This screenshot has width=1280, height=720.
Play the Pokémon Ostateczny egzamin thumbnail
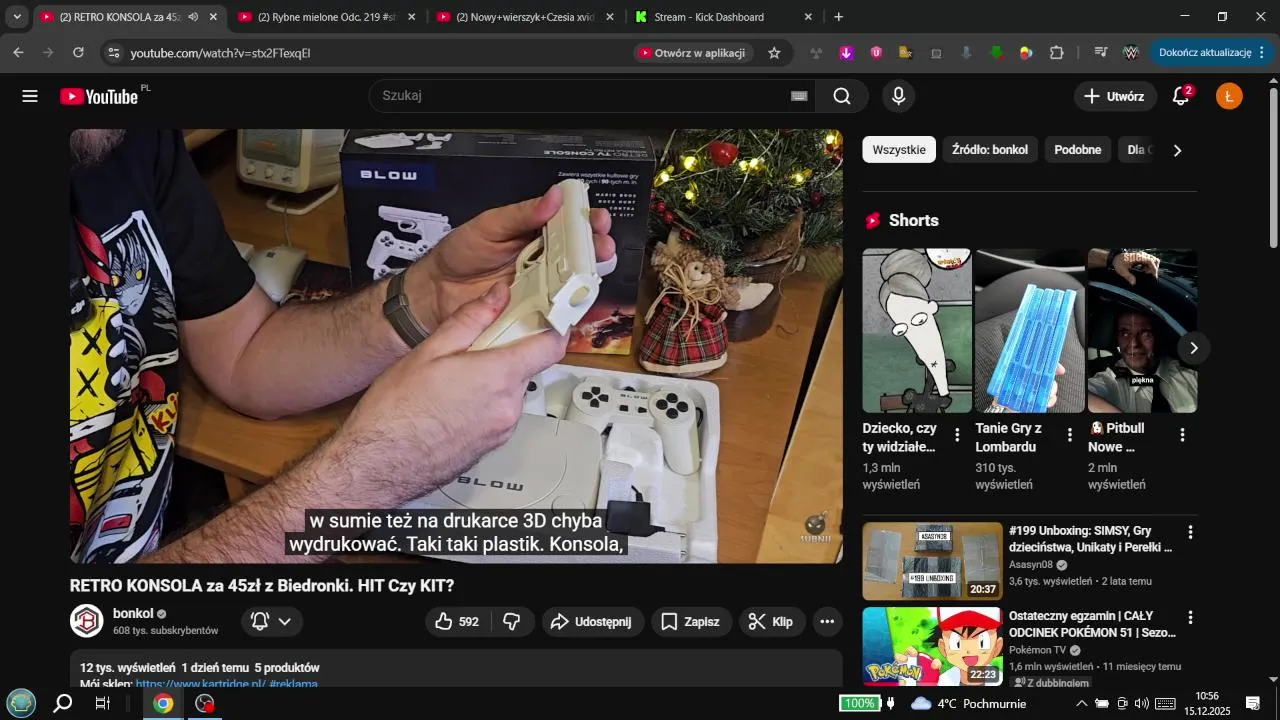pyautogui.click(x=932, y=646)
